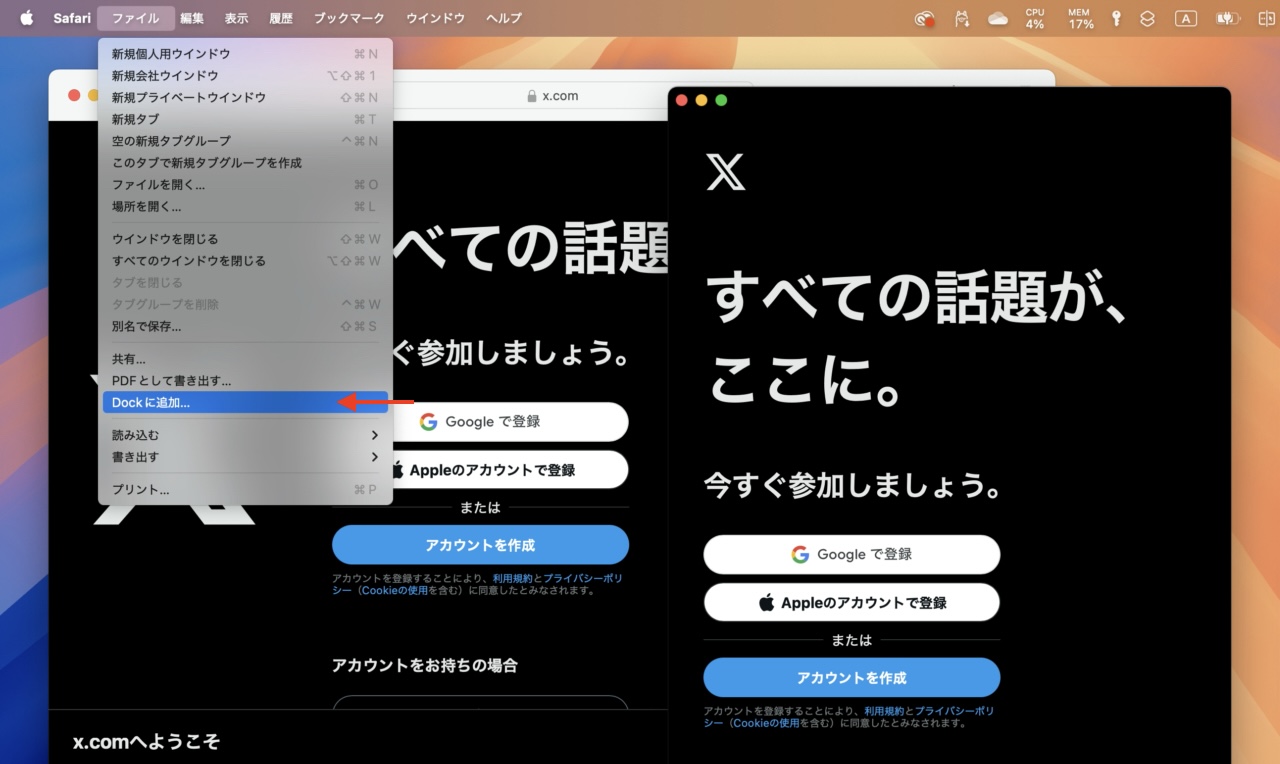The height and width of the screenshot is (764, 1280).
Task: Choose 空の新規タブグループ
Action: click(245, 141)
